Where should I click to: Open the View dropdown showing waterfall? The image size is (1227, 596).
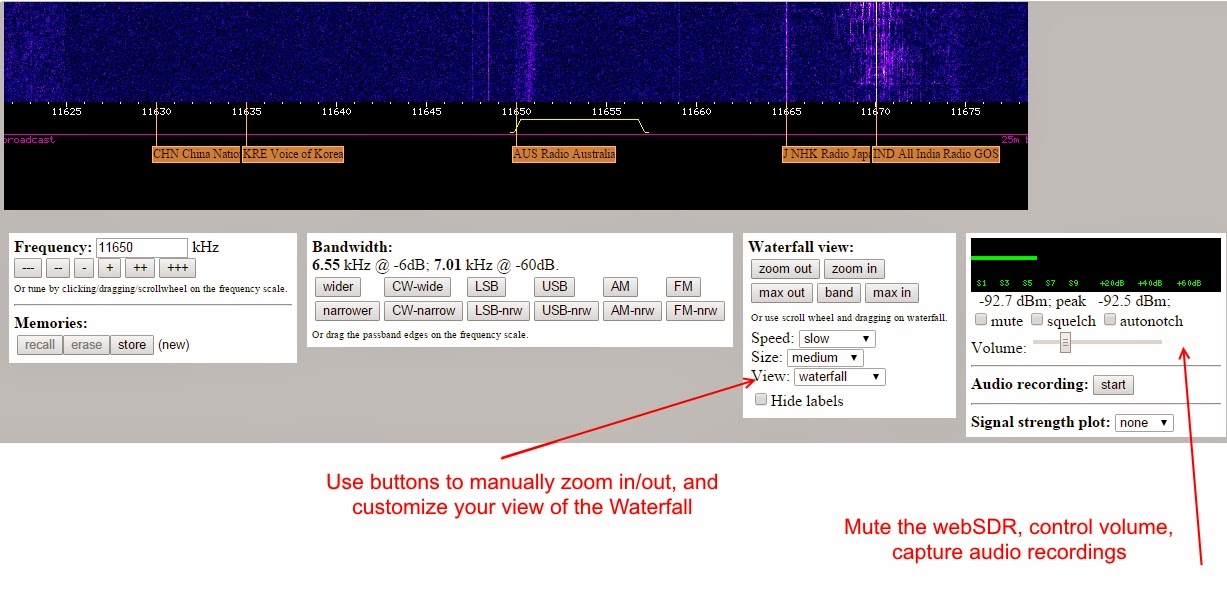point(839,376)
